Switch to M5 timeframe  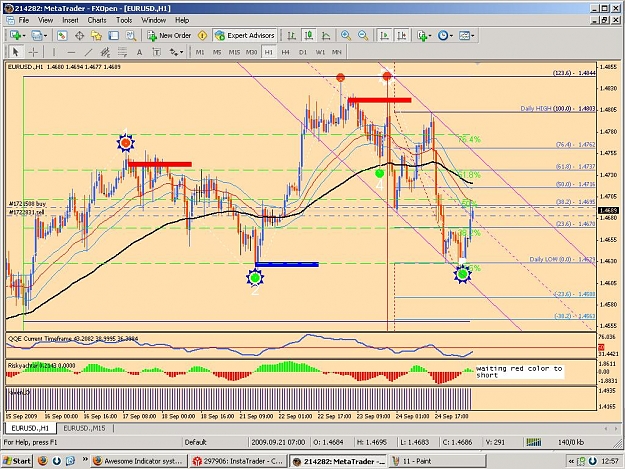click(x=216, y=52)
